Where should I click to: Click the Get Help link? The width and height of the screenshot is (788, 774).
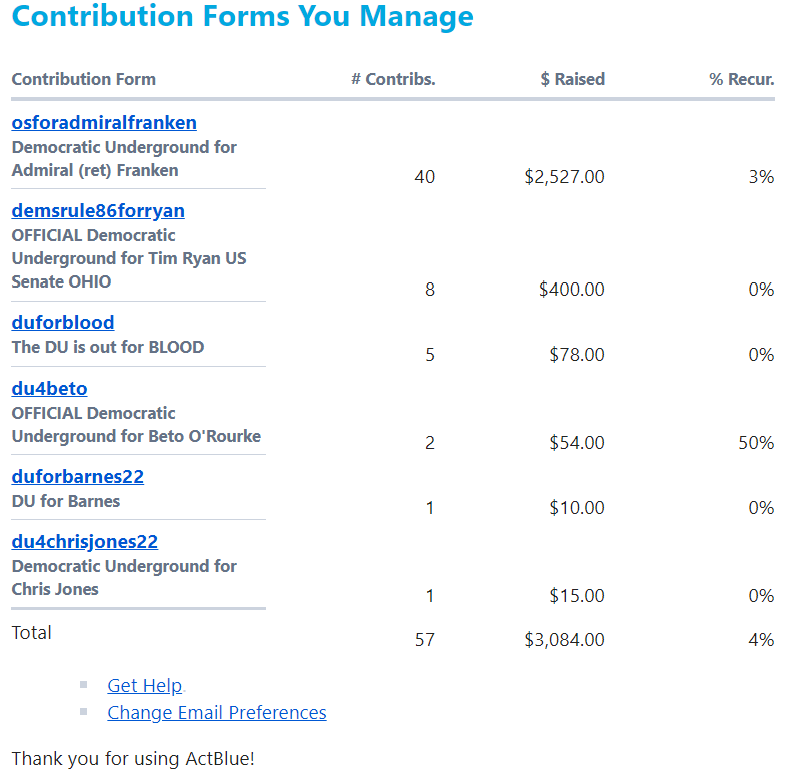pyautogui.click(x=145, y=686)
